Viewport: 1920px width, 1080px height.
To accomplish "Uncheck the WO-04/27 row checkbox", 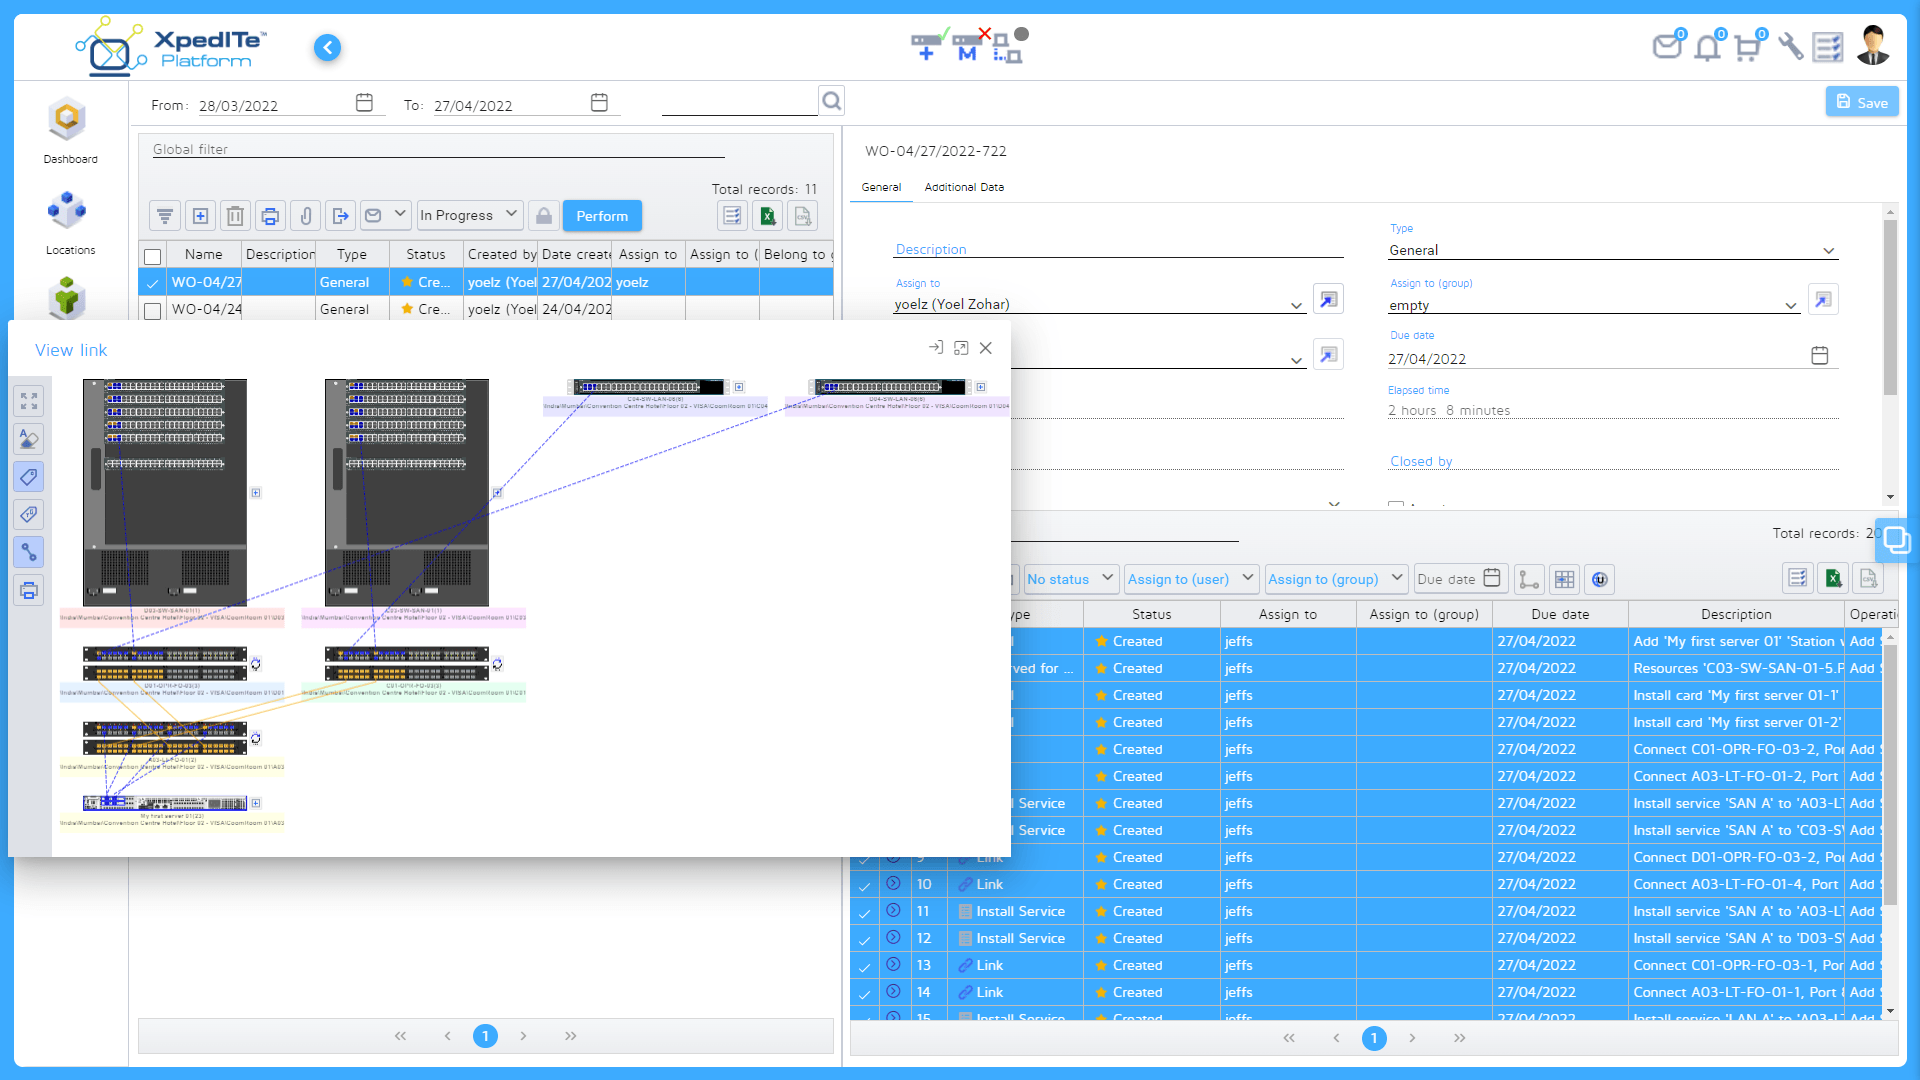I will 152,282.
